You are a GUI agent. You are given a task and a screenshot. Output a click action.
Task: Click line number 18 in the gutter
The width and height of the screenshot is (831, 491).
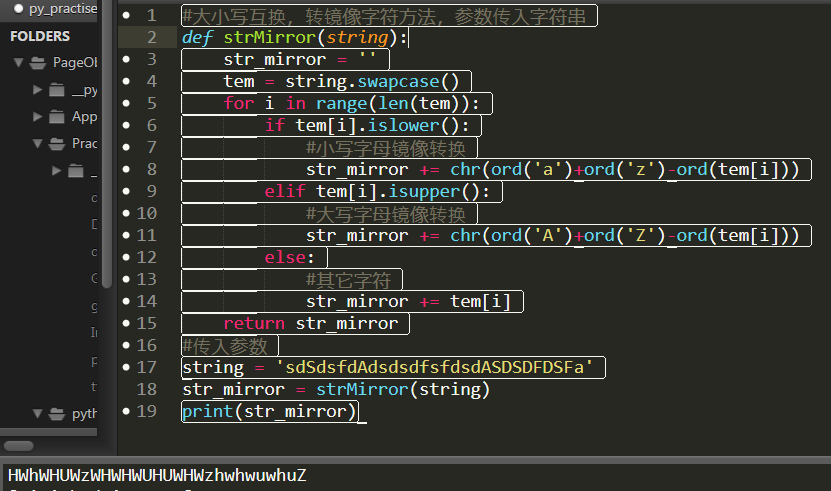tap(146, 389)
